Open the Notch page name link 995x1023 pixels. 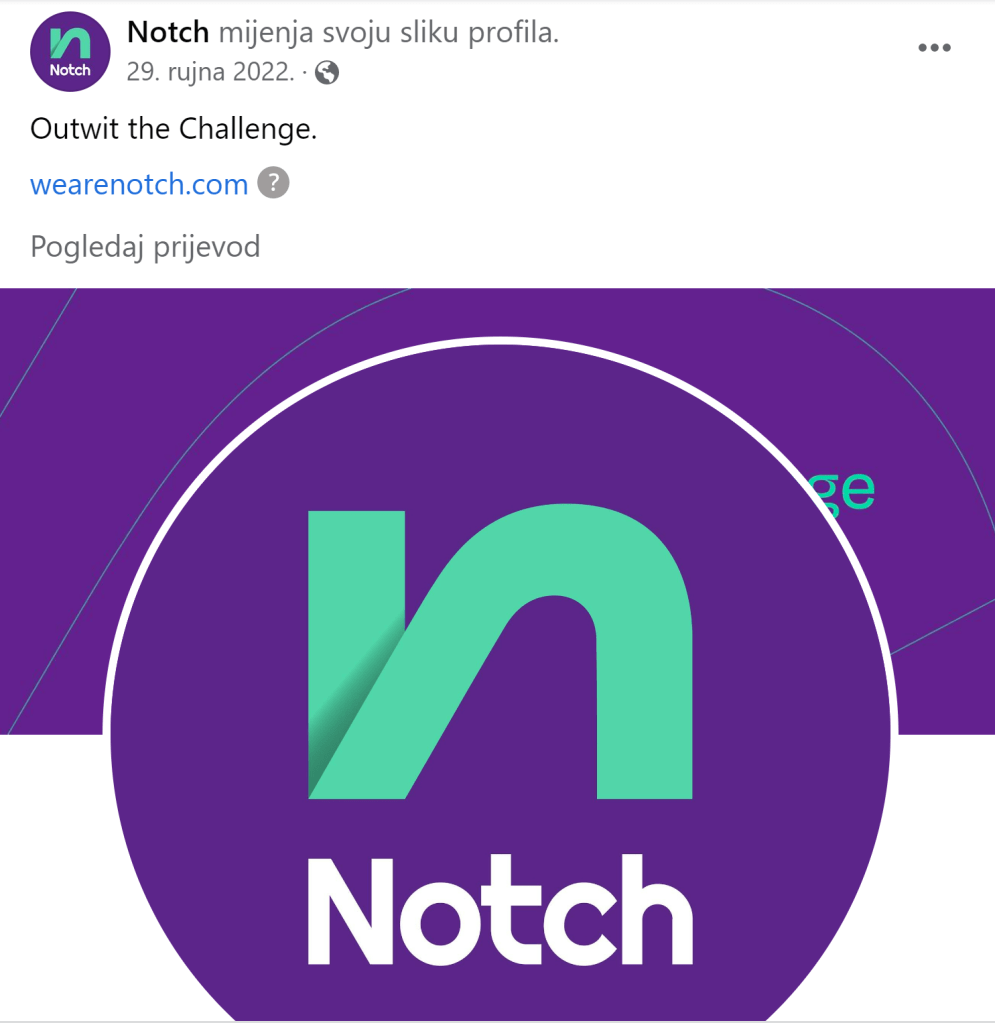(x=168, y=32)
